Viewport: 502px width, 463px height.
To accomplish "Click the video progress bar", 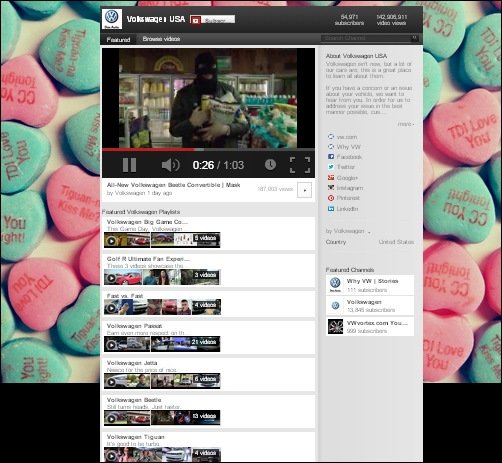I will coord(208,150).
